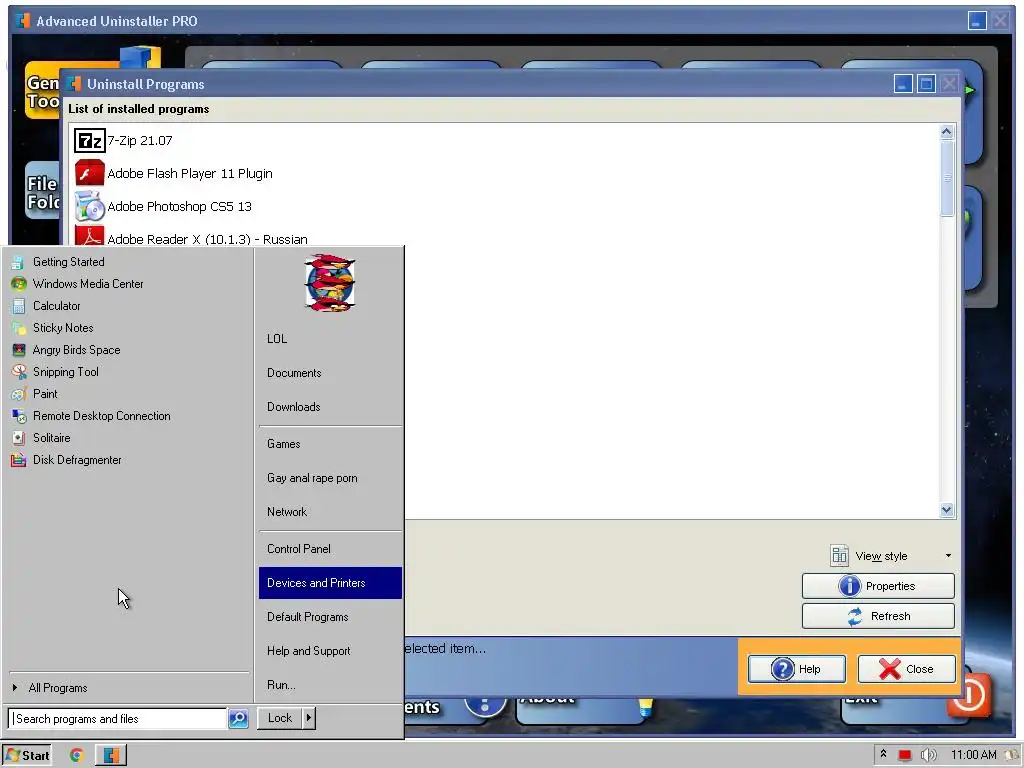Open the View style dropdown
The image size is (1024, 768).
click(891, 556)
